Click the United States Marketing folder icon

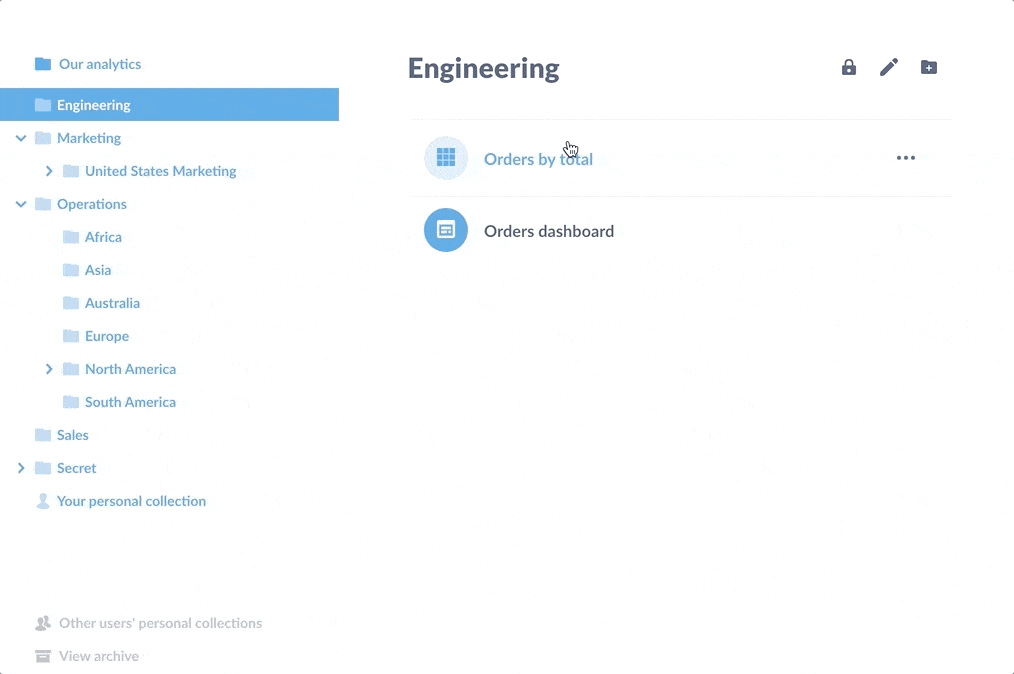(x=70, y=171)
